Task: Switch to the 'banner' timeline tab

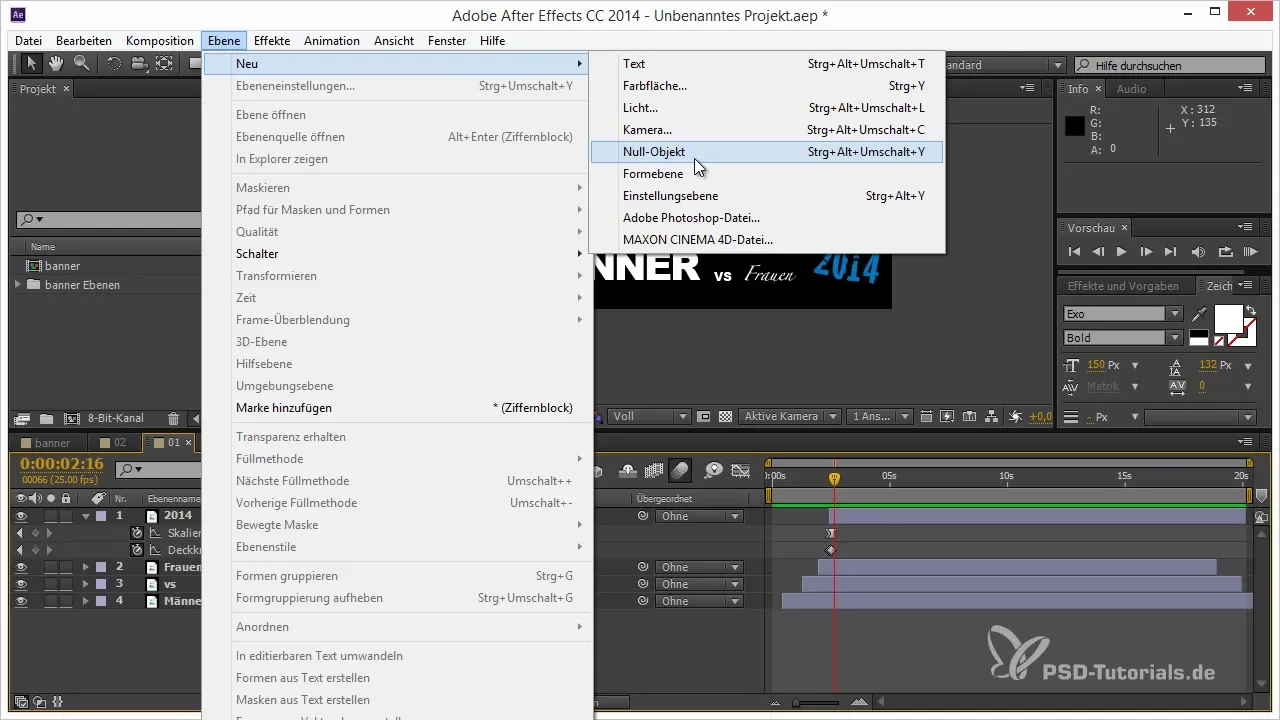Action: click(x=52, y=442)
